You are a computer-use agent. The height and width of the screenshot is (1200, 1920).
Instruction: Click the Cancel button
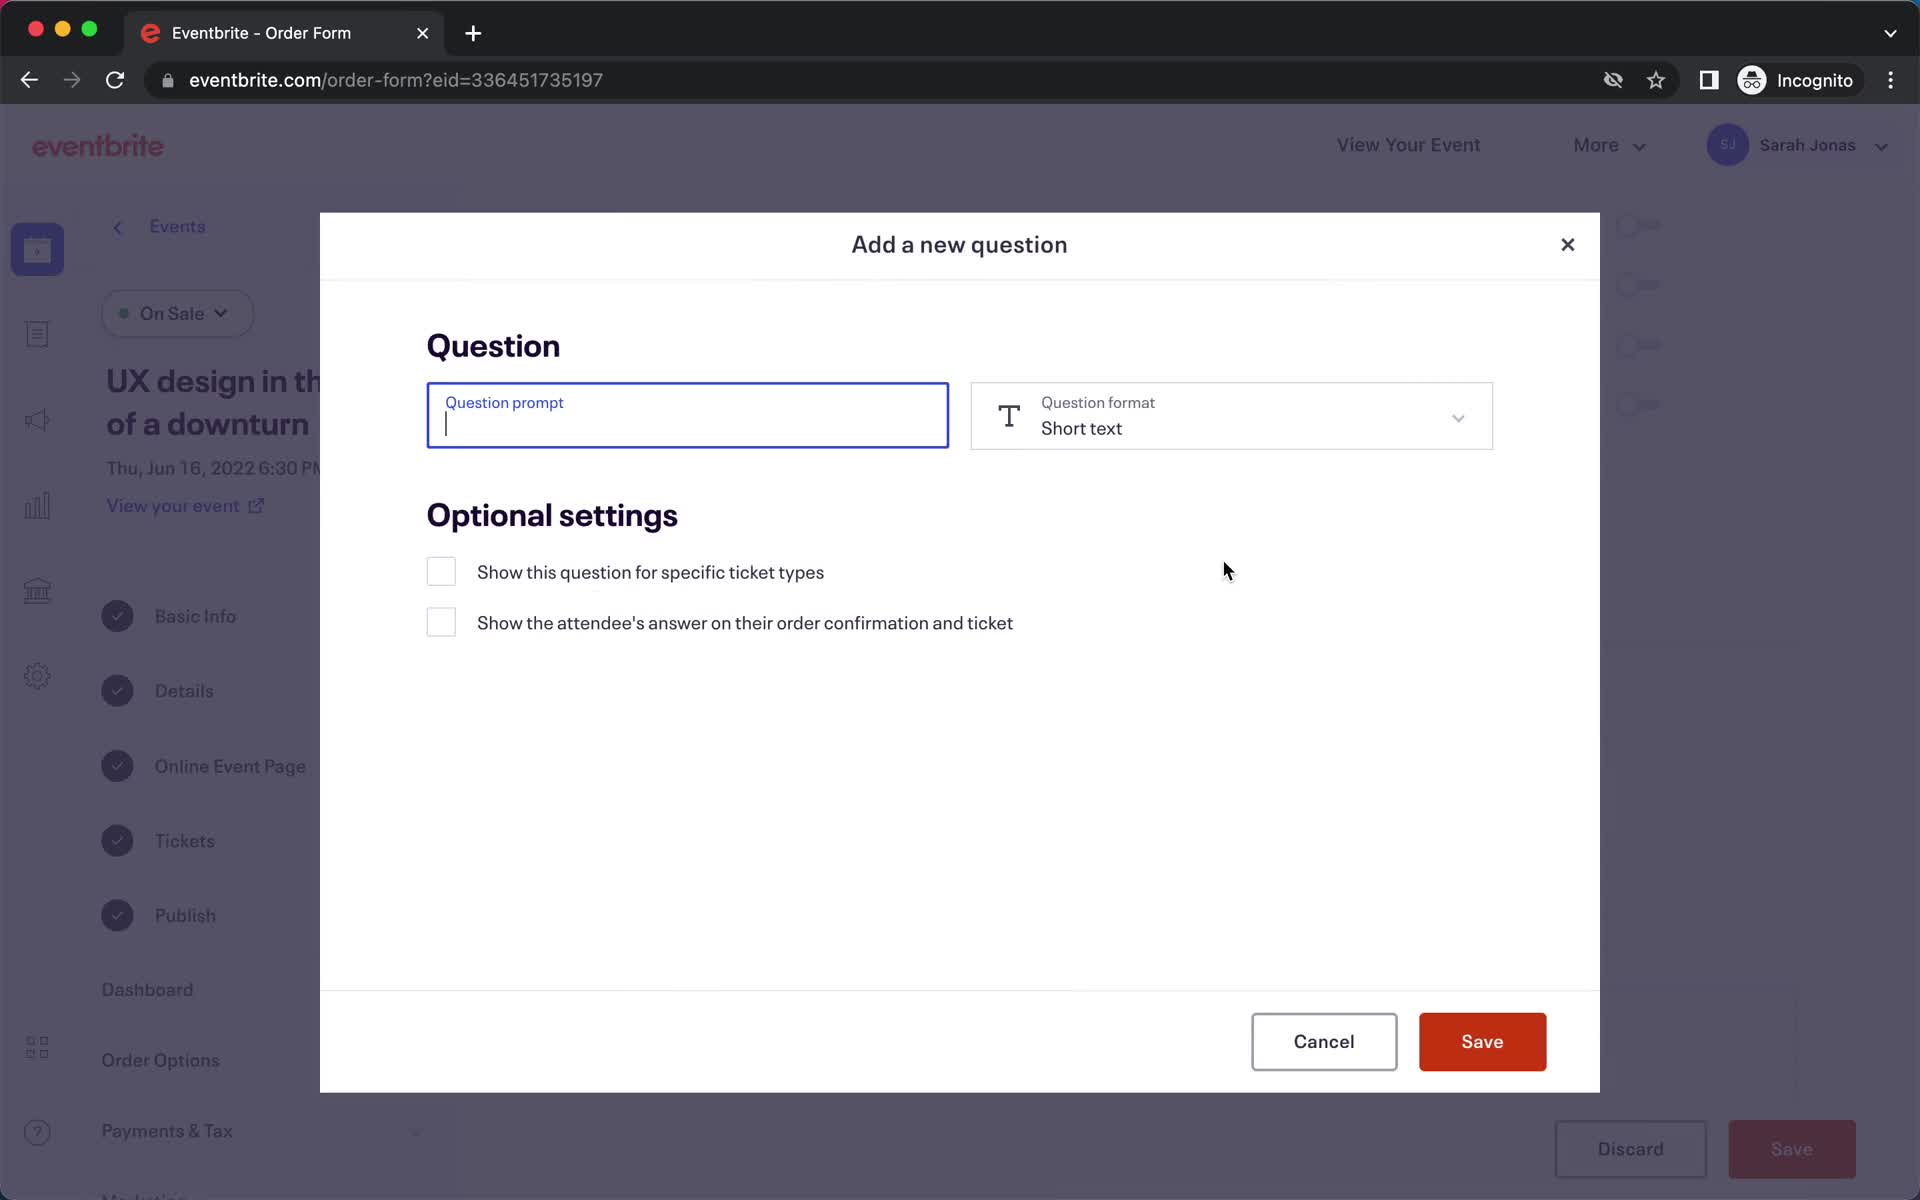[x=1323, y=1041]
